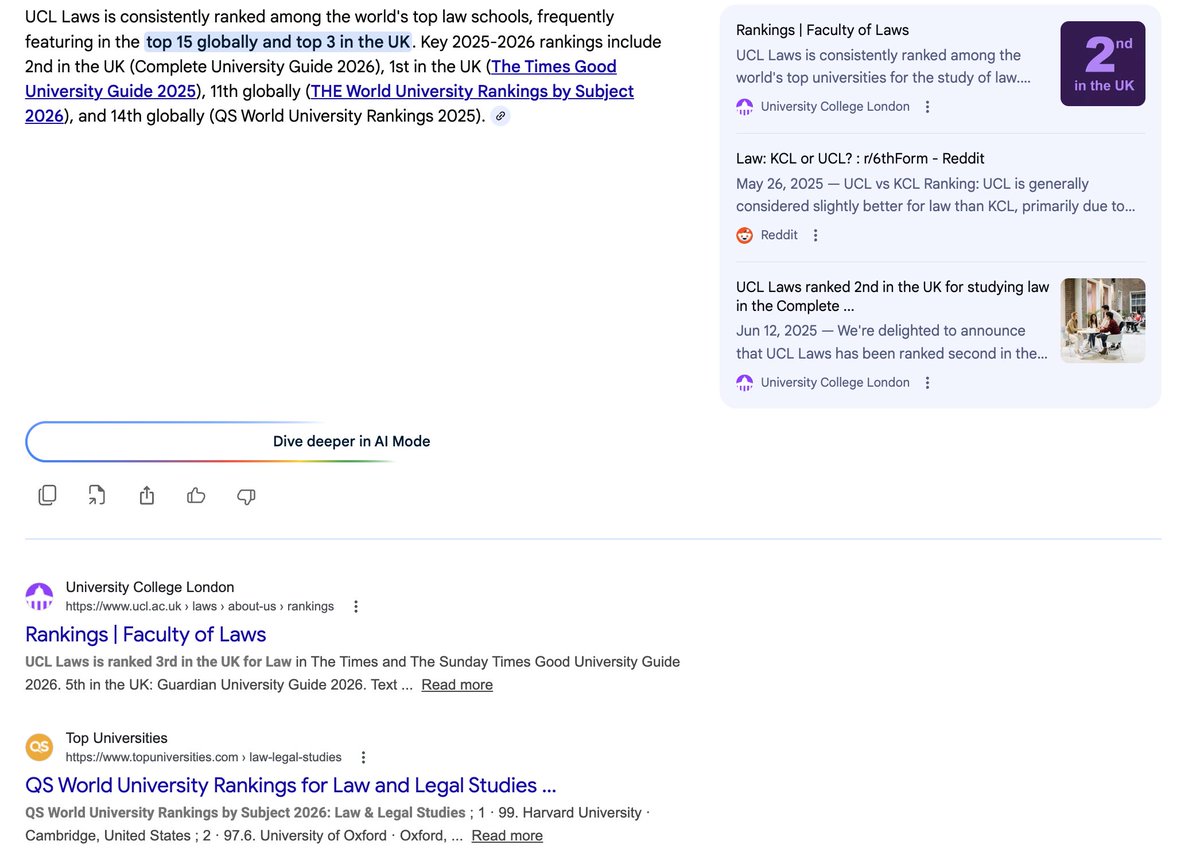Give thumbs up to AI overview
Image resolution: width=1200 pixels, height=864 pixels.
[196, 495]
